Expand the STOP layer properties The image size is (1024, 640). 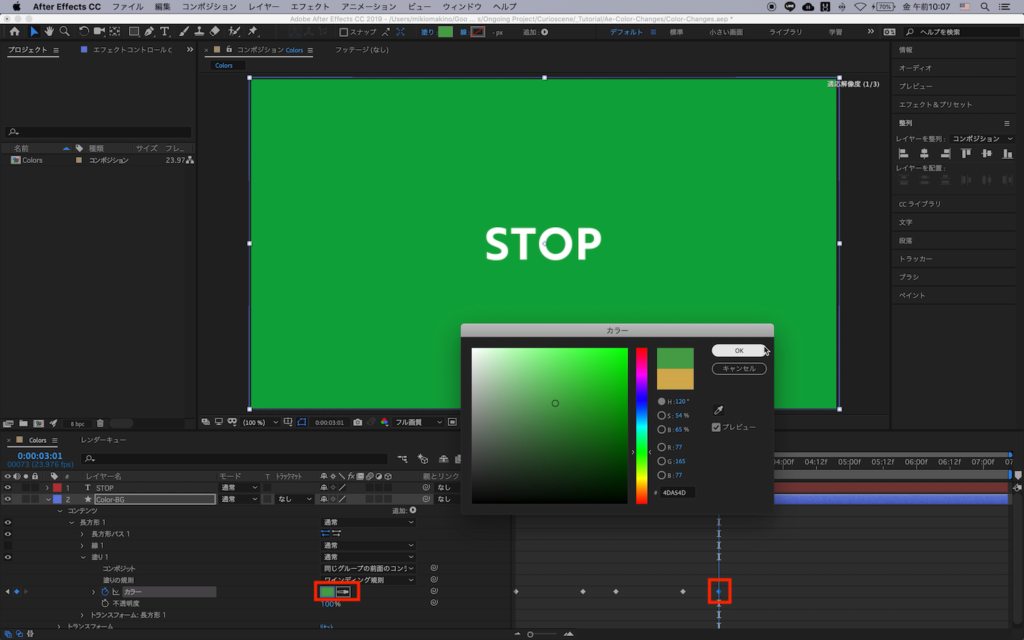click(46, 487)
